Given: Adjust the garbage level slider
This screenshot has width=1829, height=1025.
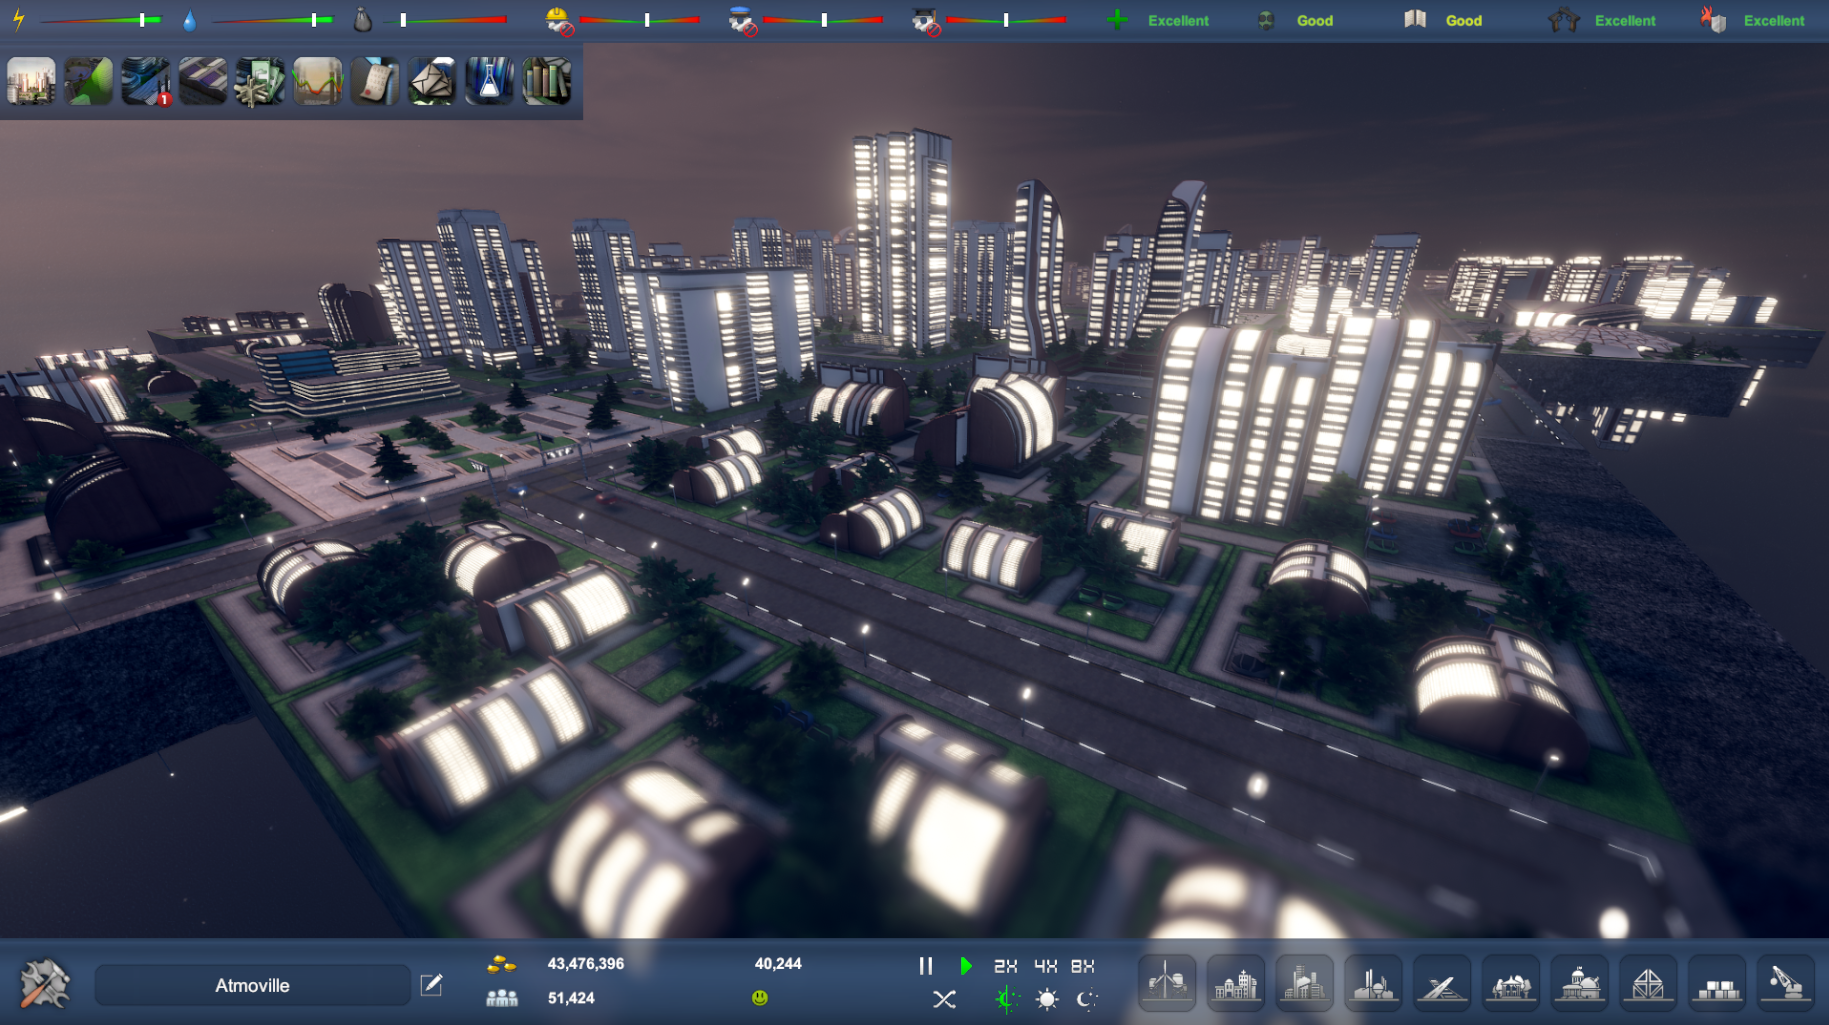Looking at the screenshot, I should [445, 20].
